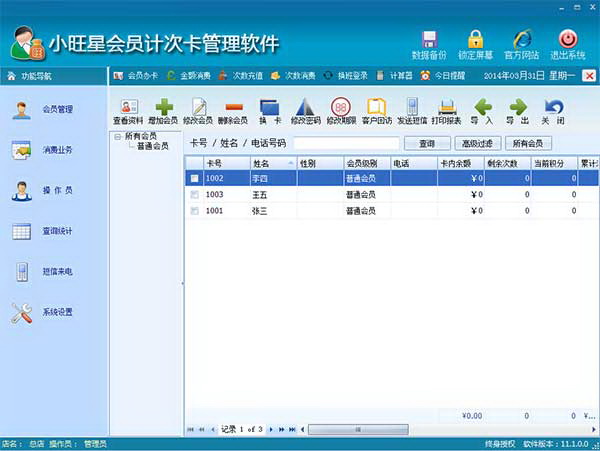
Task: Tick the checkbox for card 1003
Action: coord(194,195)
